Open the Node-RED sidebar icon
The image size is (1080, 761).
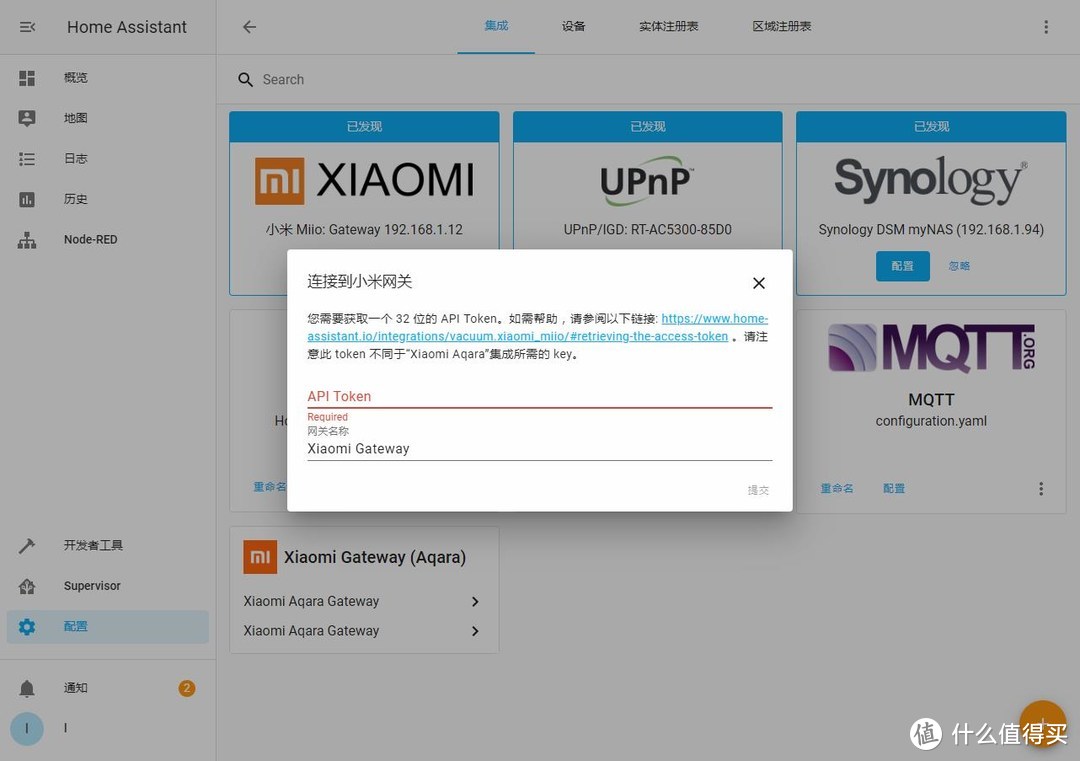[x=27, y=240]
